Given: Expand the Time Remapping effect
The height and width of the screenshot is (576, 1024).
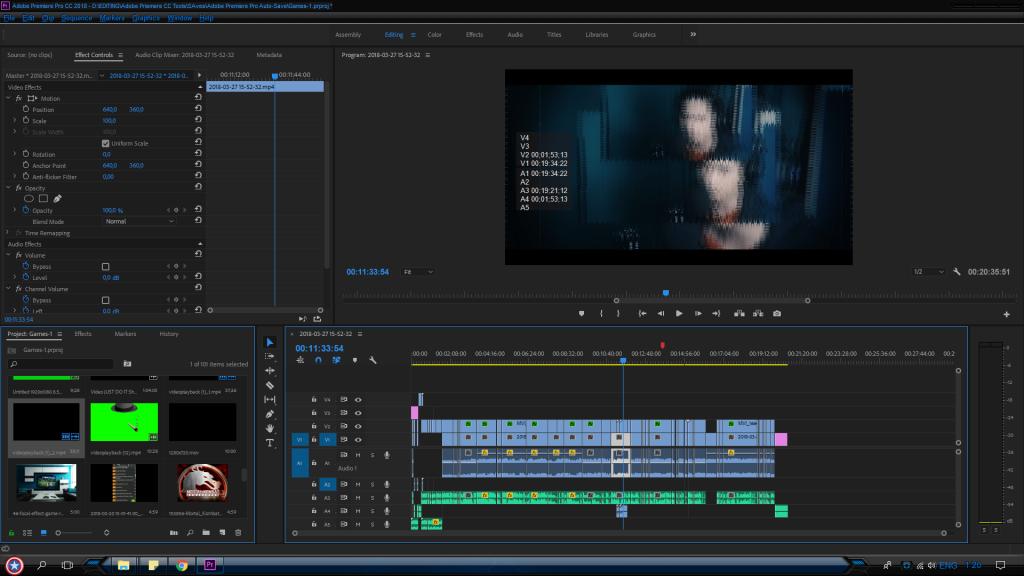Looking at the screenshot, I should point(8,232).
